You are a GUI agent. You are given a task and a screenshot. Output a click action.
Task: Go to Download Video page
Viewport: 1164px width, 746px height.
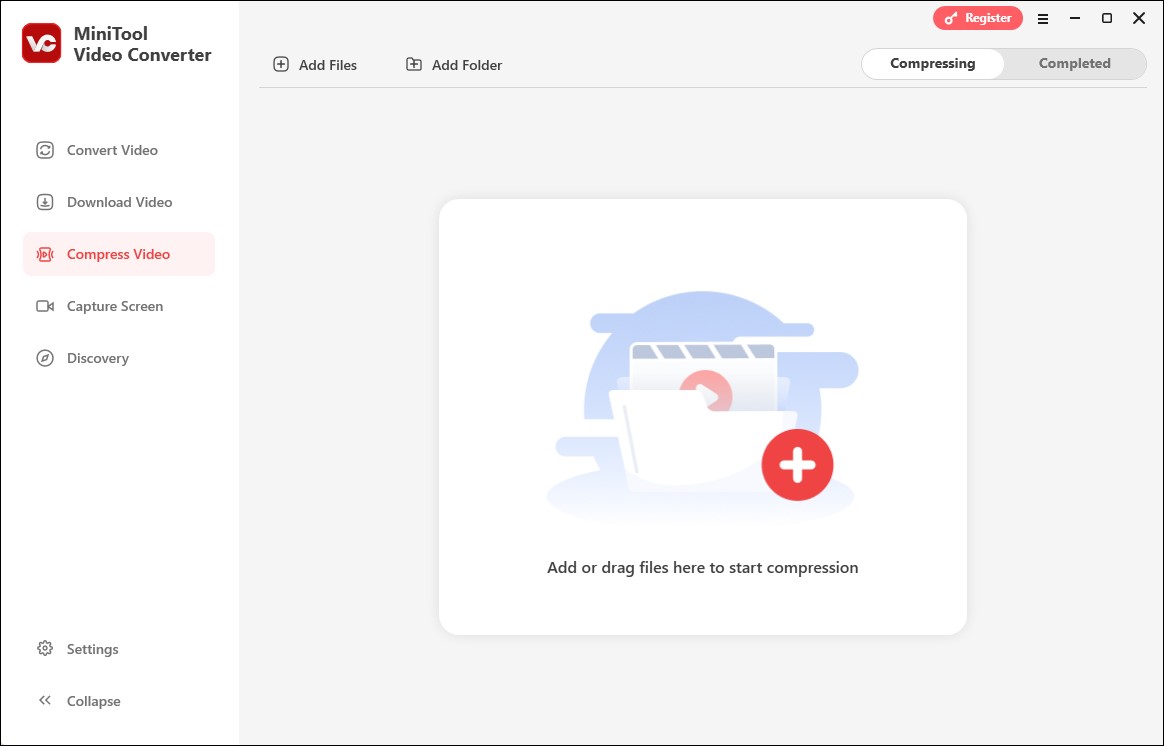point(120,202)
